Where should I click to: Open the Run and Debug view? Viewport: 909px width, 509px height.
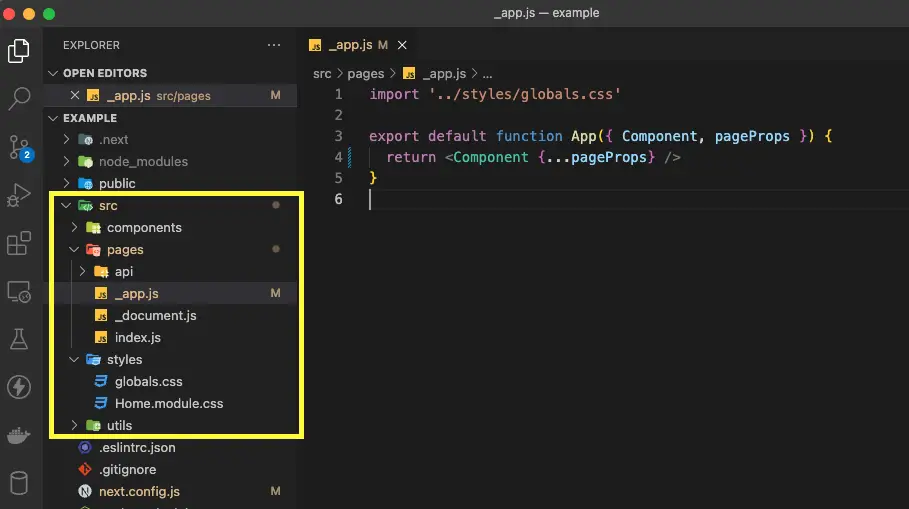point(19,195)
